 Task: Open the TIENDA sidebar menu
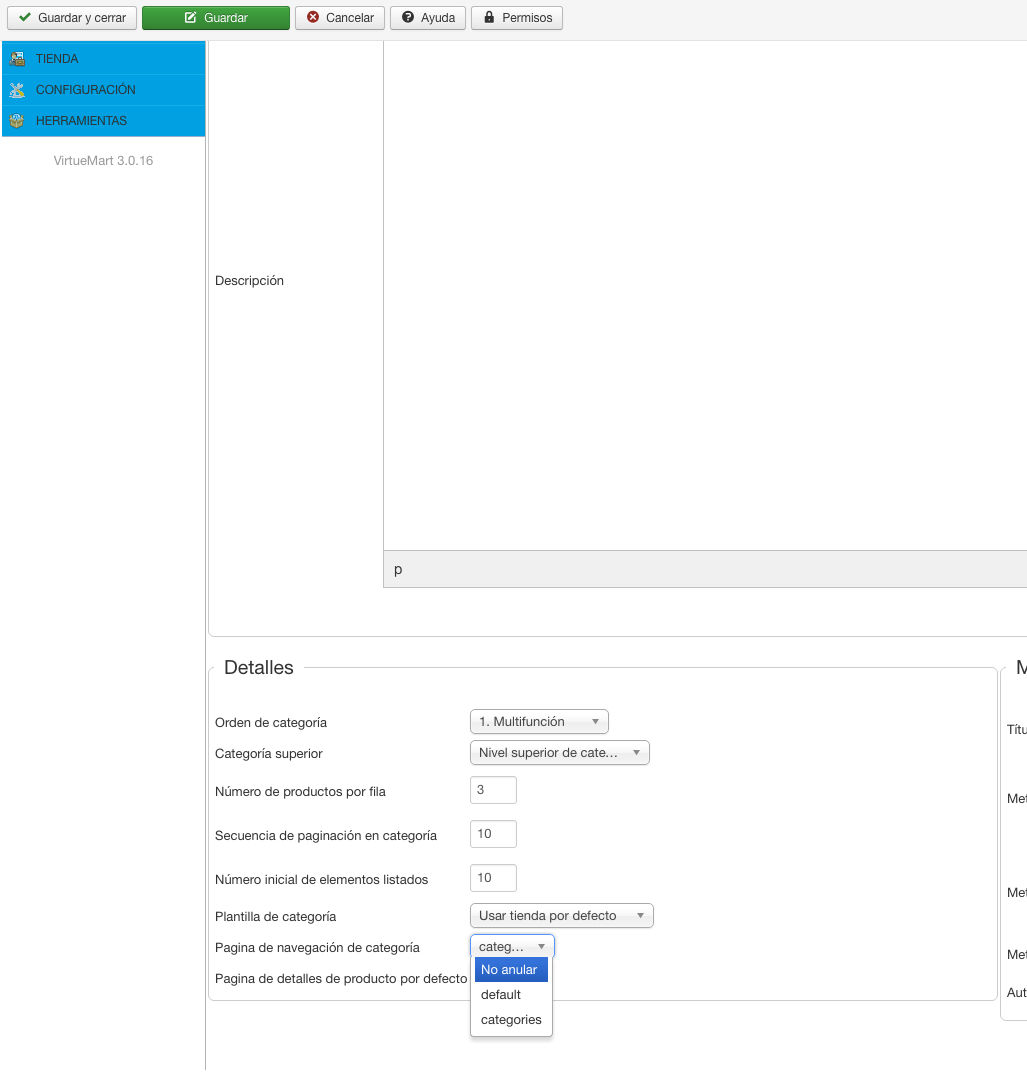pyautogui.click(x=104, y=59)
